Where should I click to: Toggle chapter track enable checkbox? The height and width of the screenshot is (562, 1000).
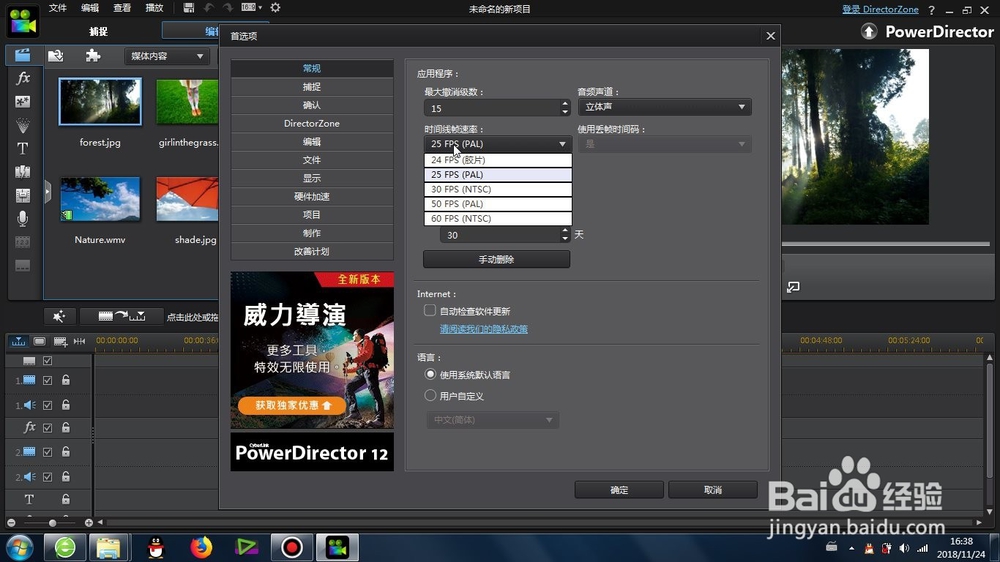(x=47, y=360)
